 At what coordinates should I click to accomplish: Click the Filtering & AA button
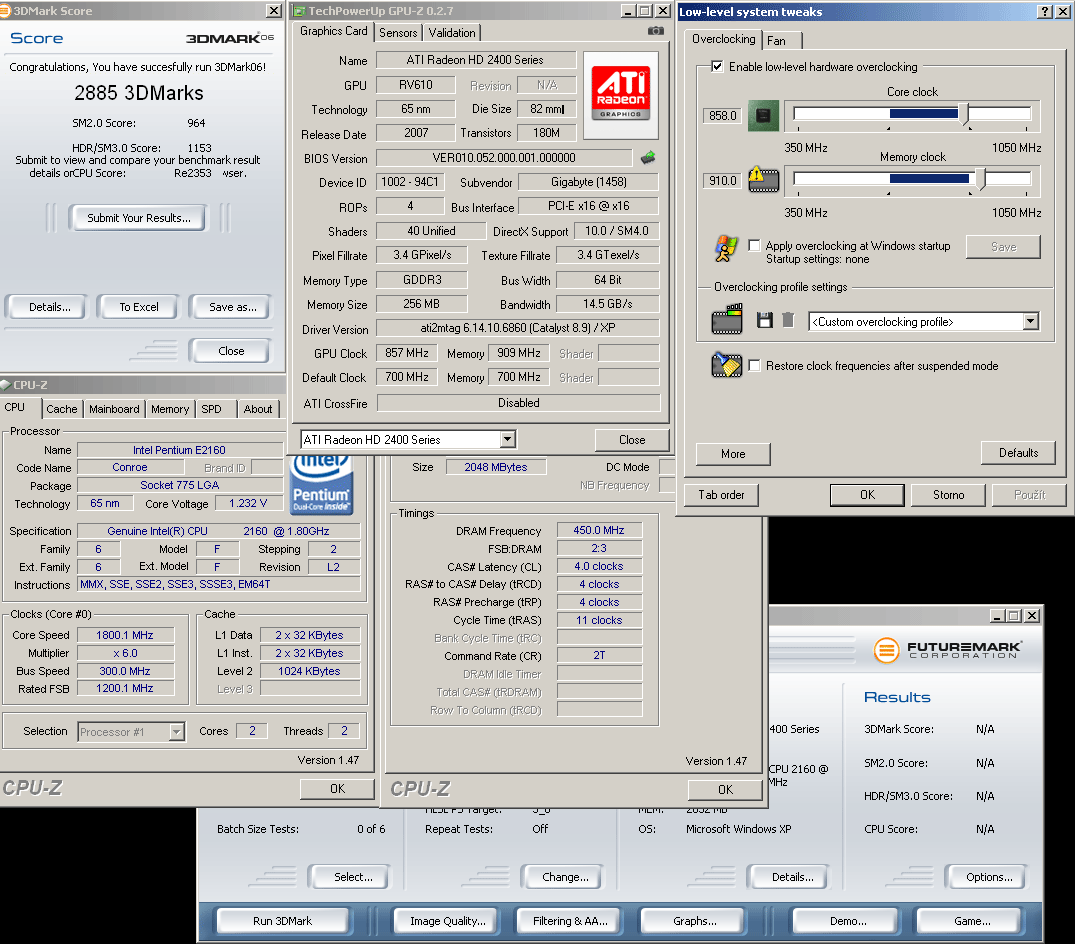point(570,921)
